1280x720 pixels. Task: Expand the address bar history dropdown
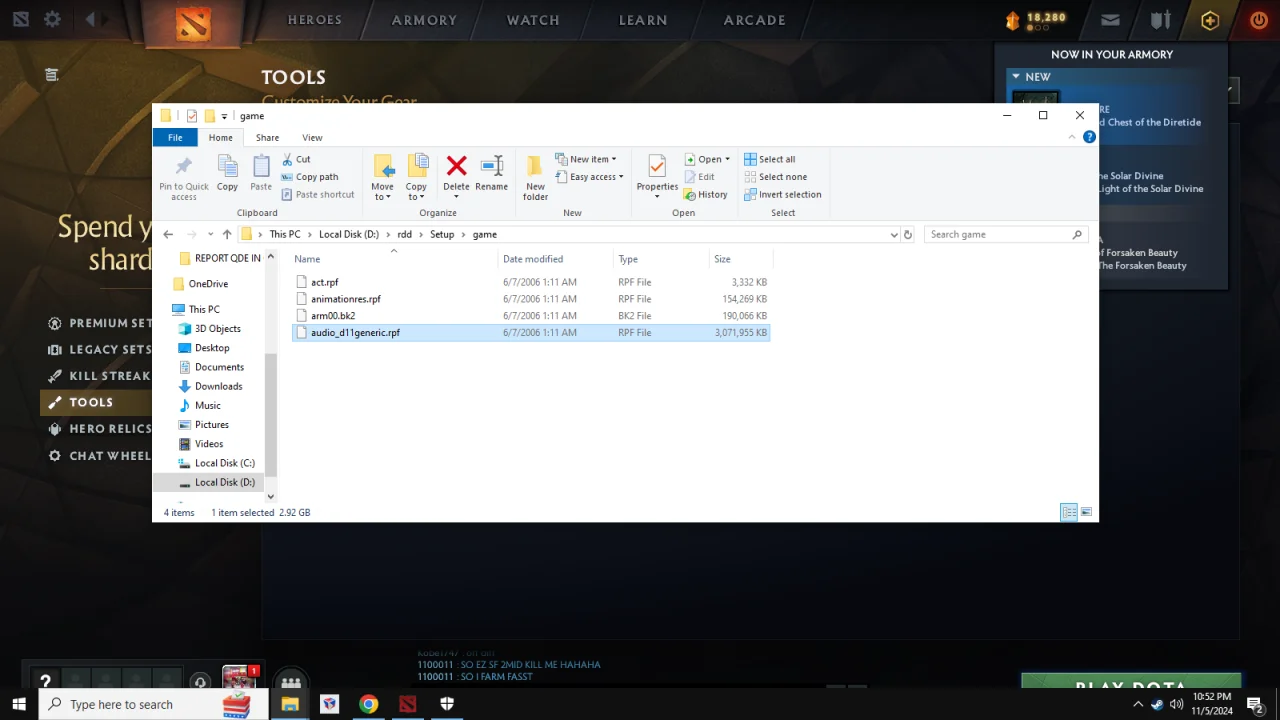[893, 234]
